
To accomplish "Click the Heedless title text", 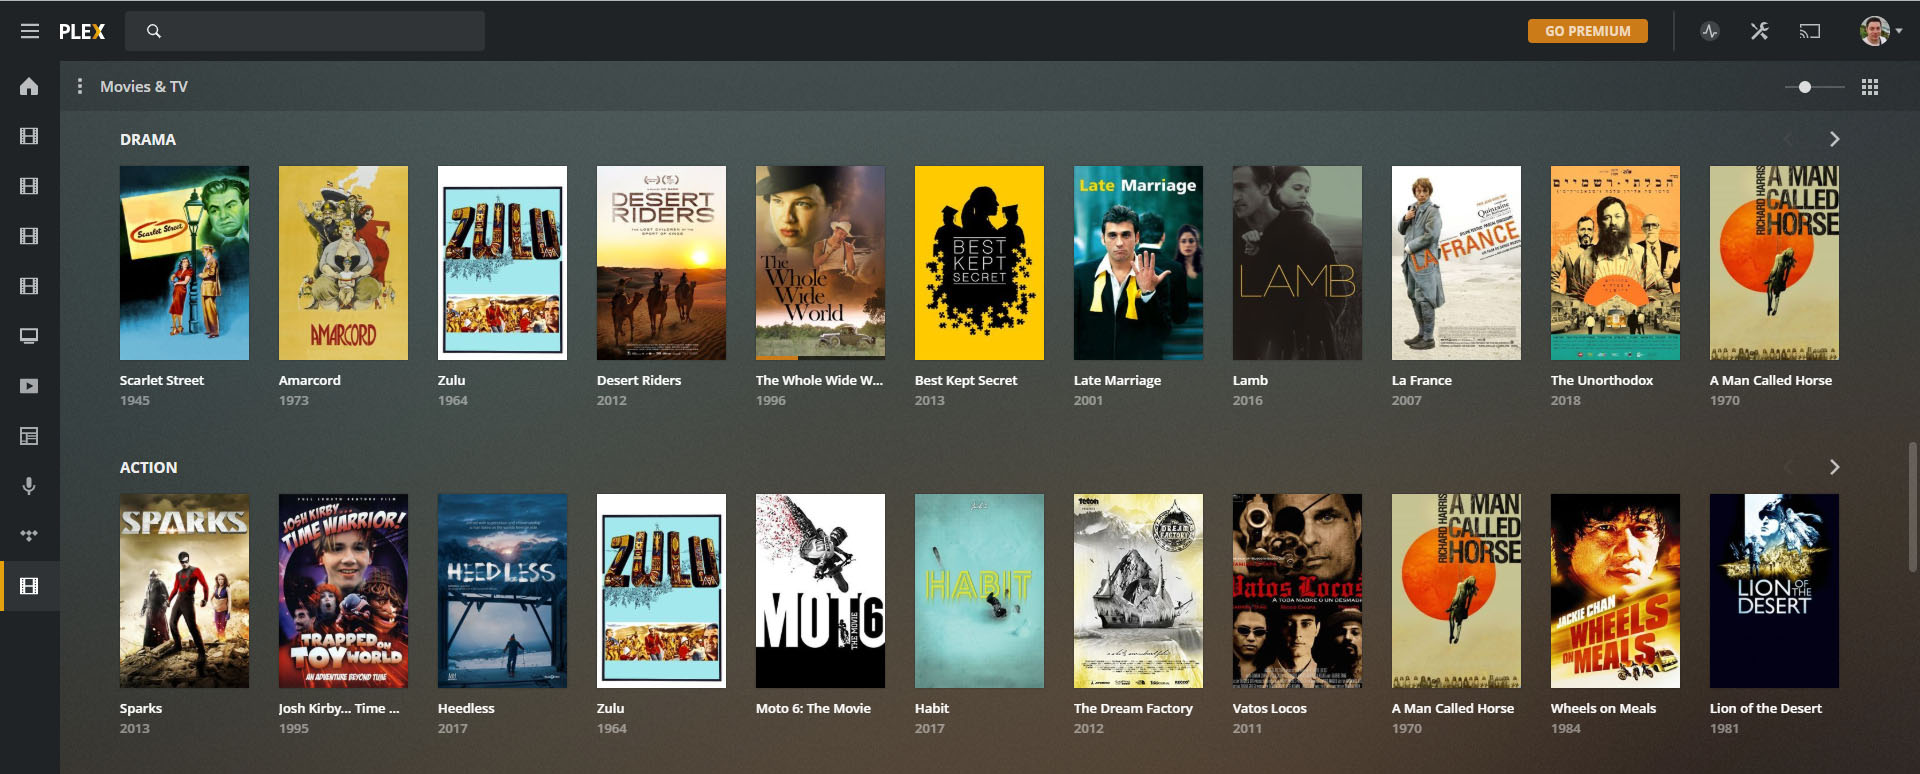I will coord(466,708).
